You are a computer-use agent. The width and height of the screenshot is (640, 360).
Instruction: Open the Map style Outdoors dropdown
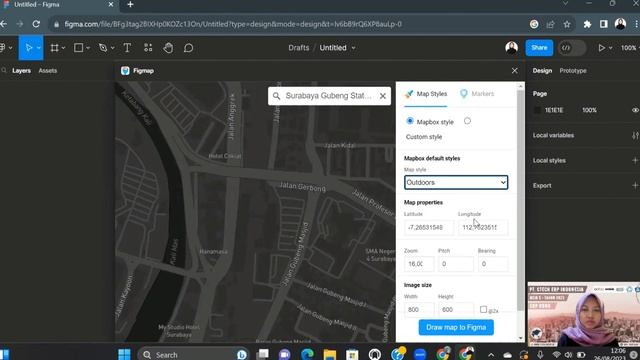coord(456,182)
